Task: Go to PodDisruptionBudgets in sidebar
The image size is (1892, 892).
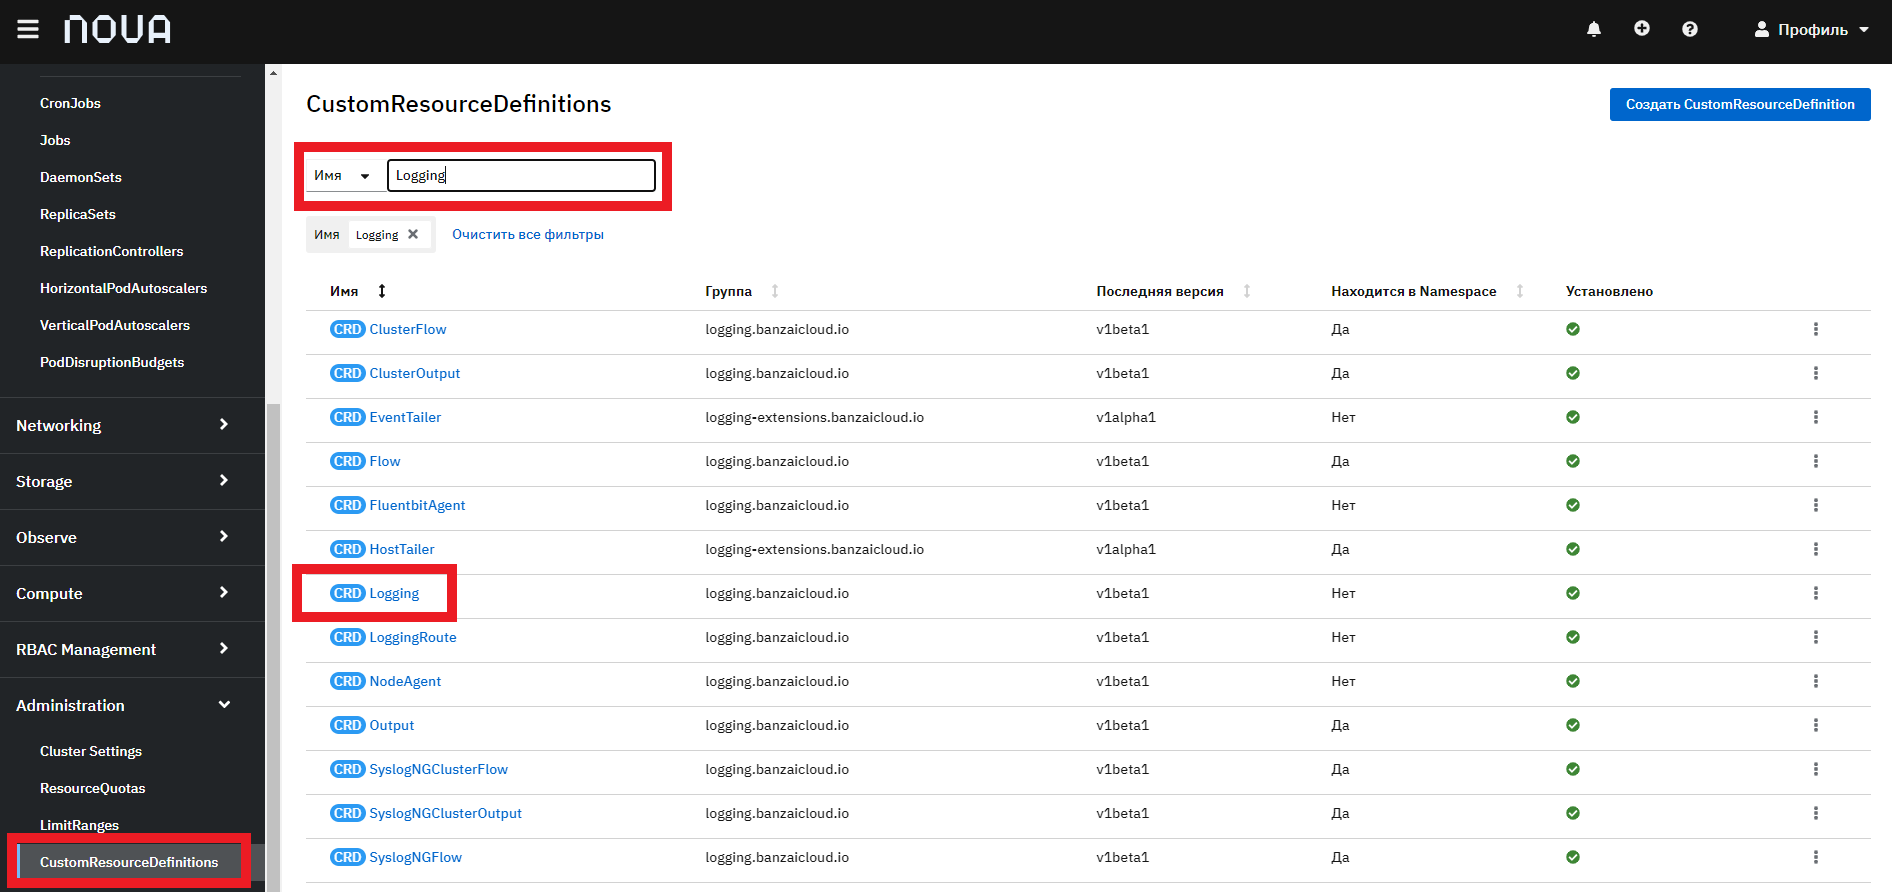Action: (x=112, y=362)
